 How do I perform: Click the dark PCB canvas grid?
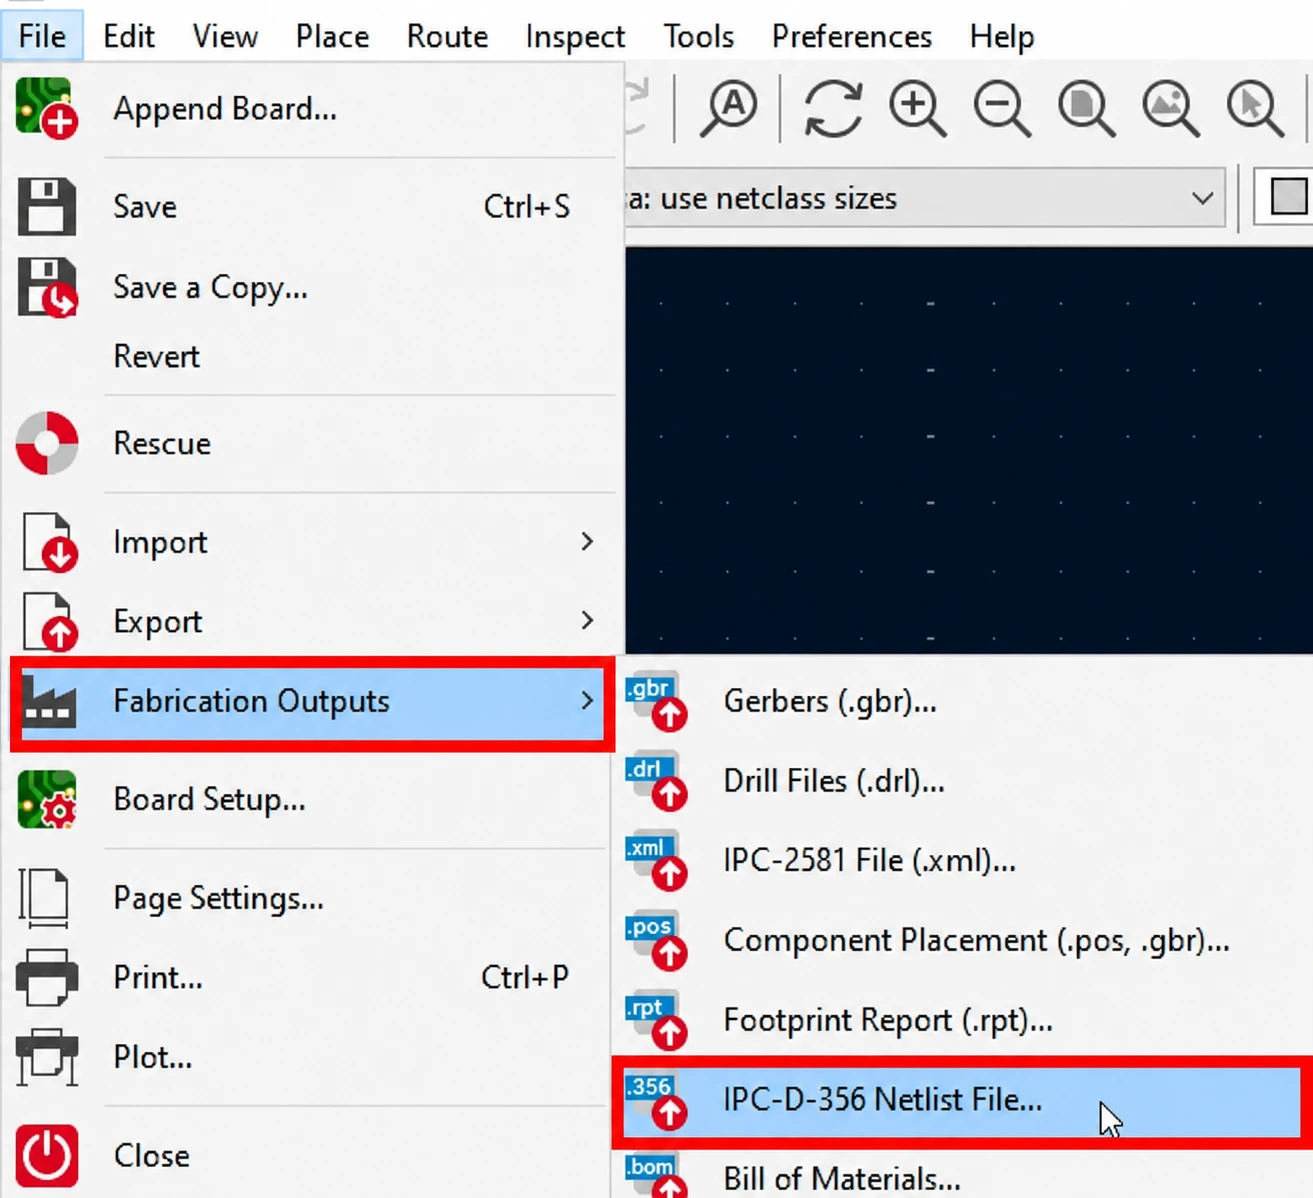click(968, 450)
